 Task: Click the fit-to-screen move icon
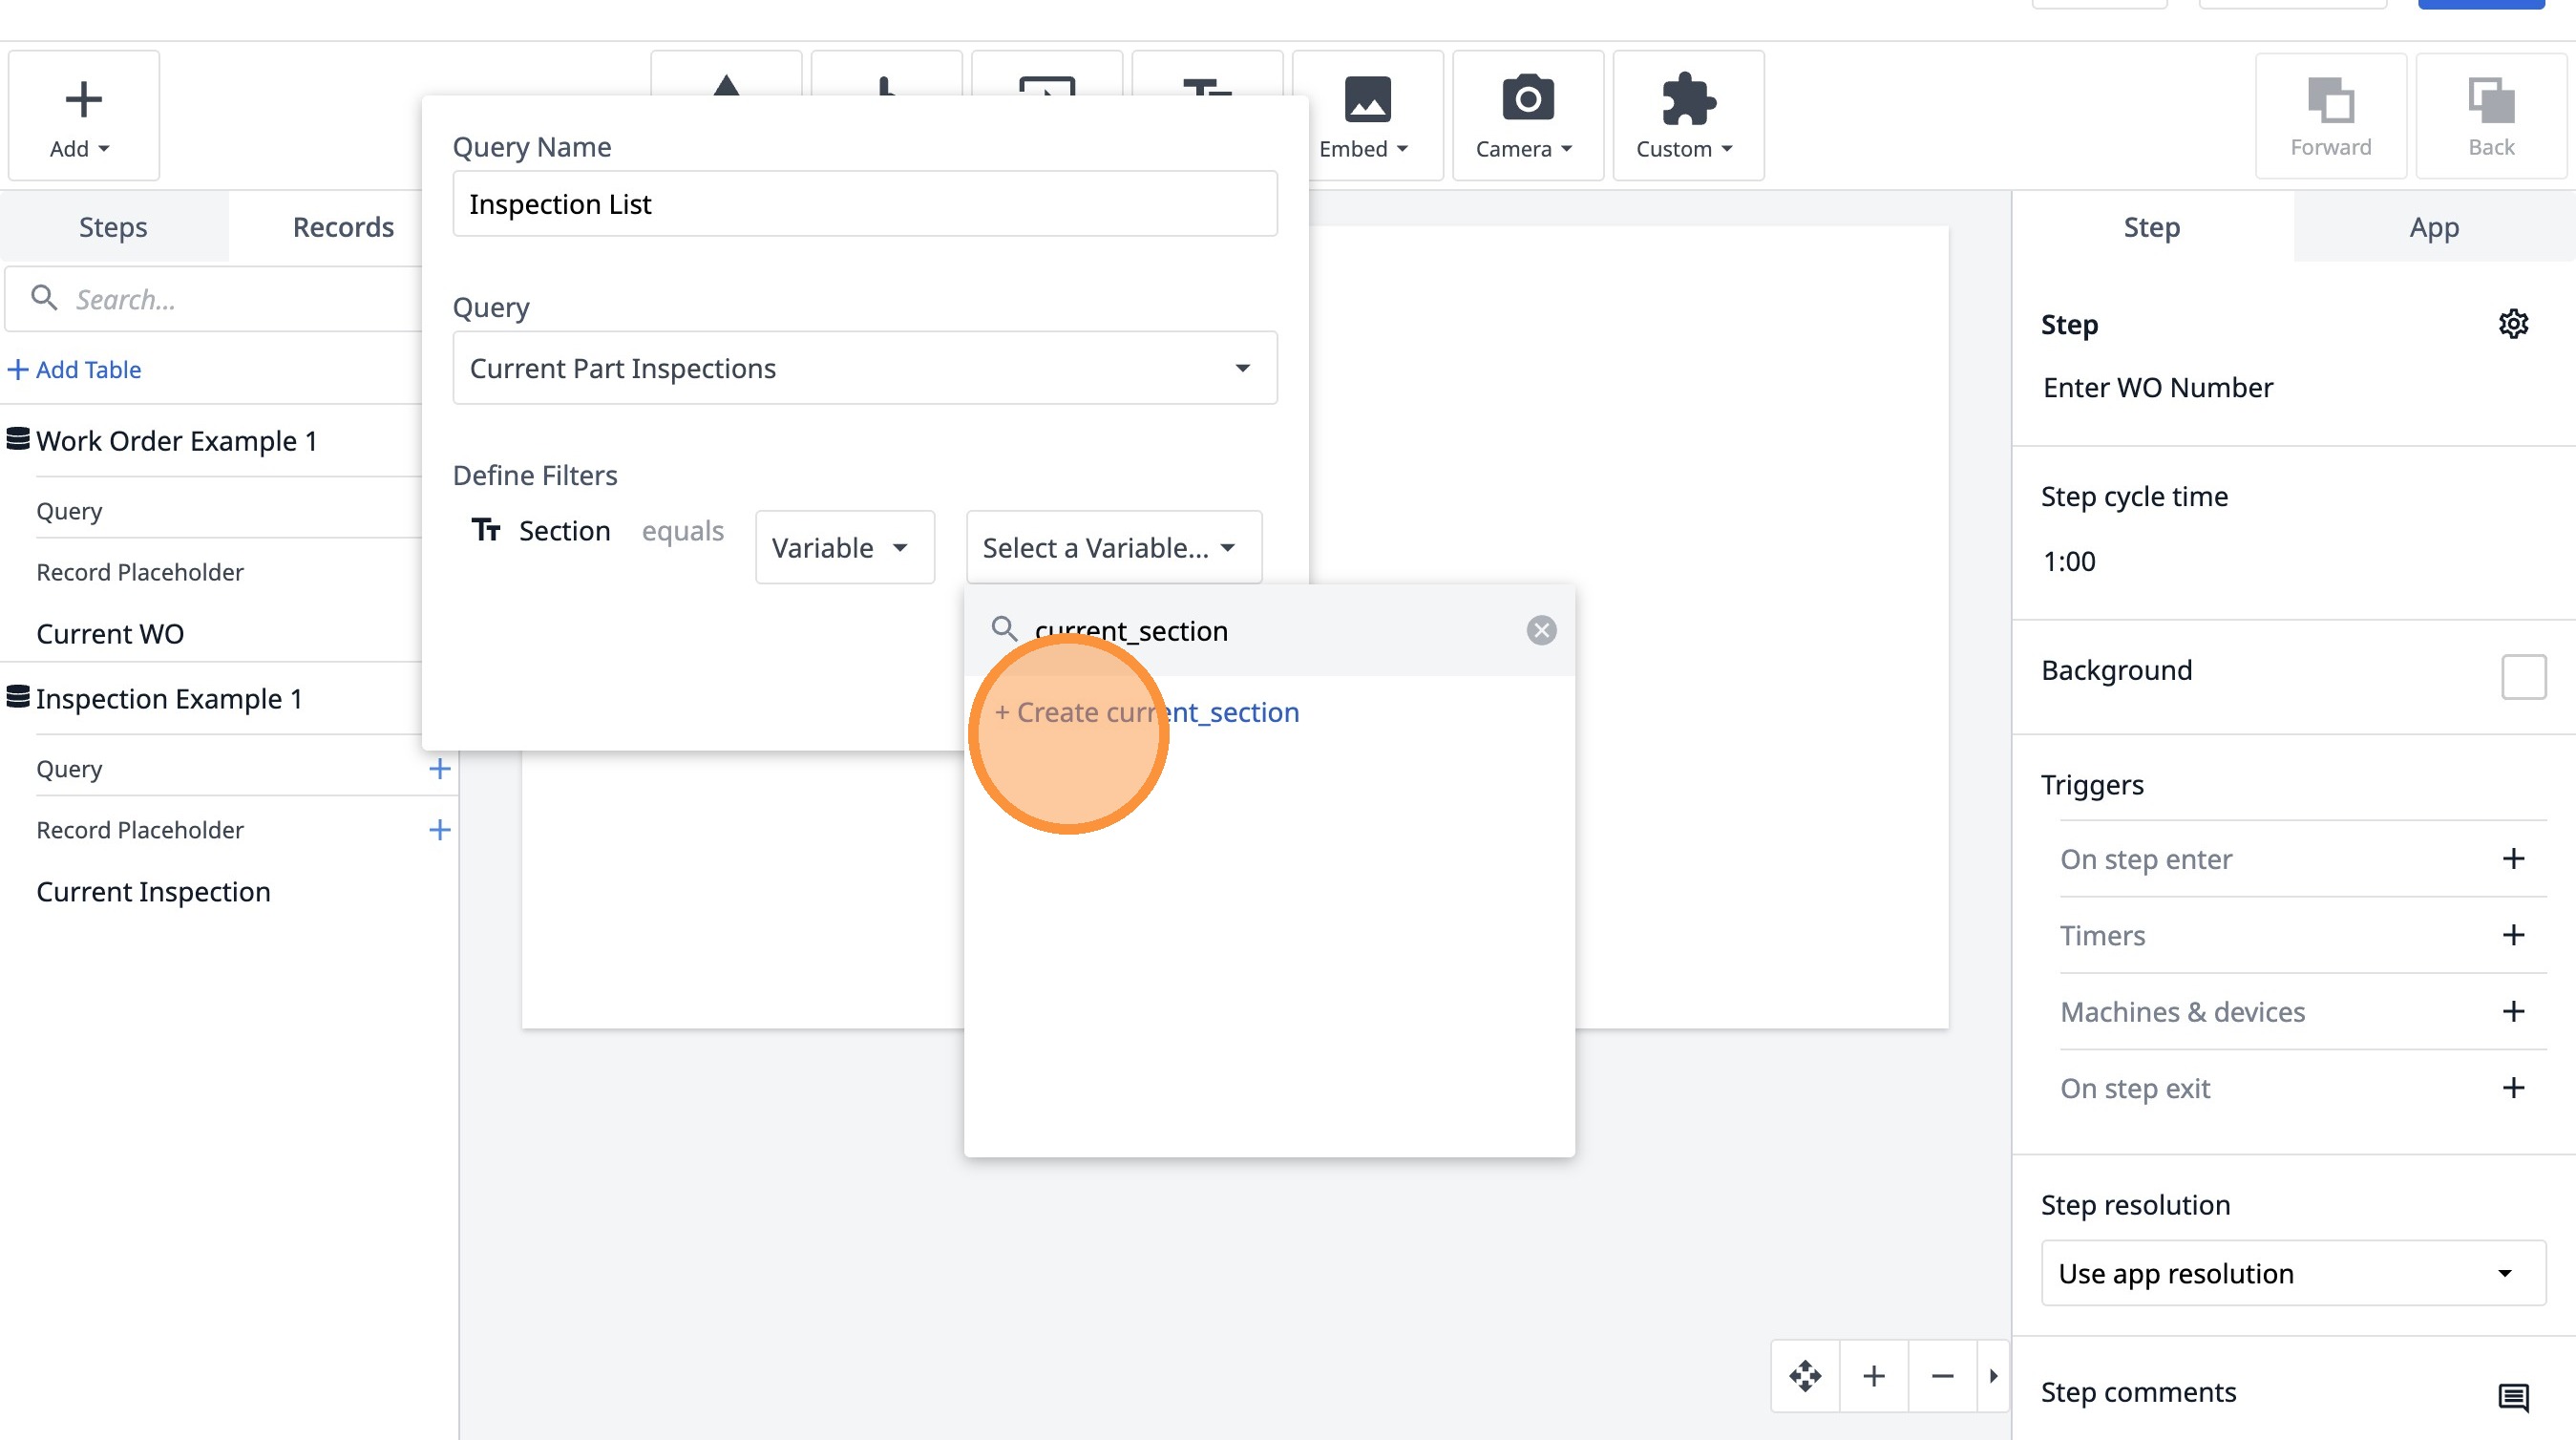[x=1804, y=1376]
